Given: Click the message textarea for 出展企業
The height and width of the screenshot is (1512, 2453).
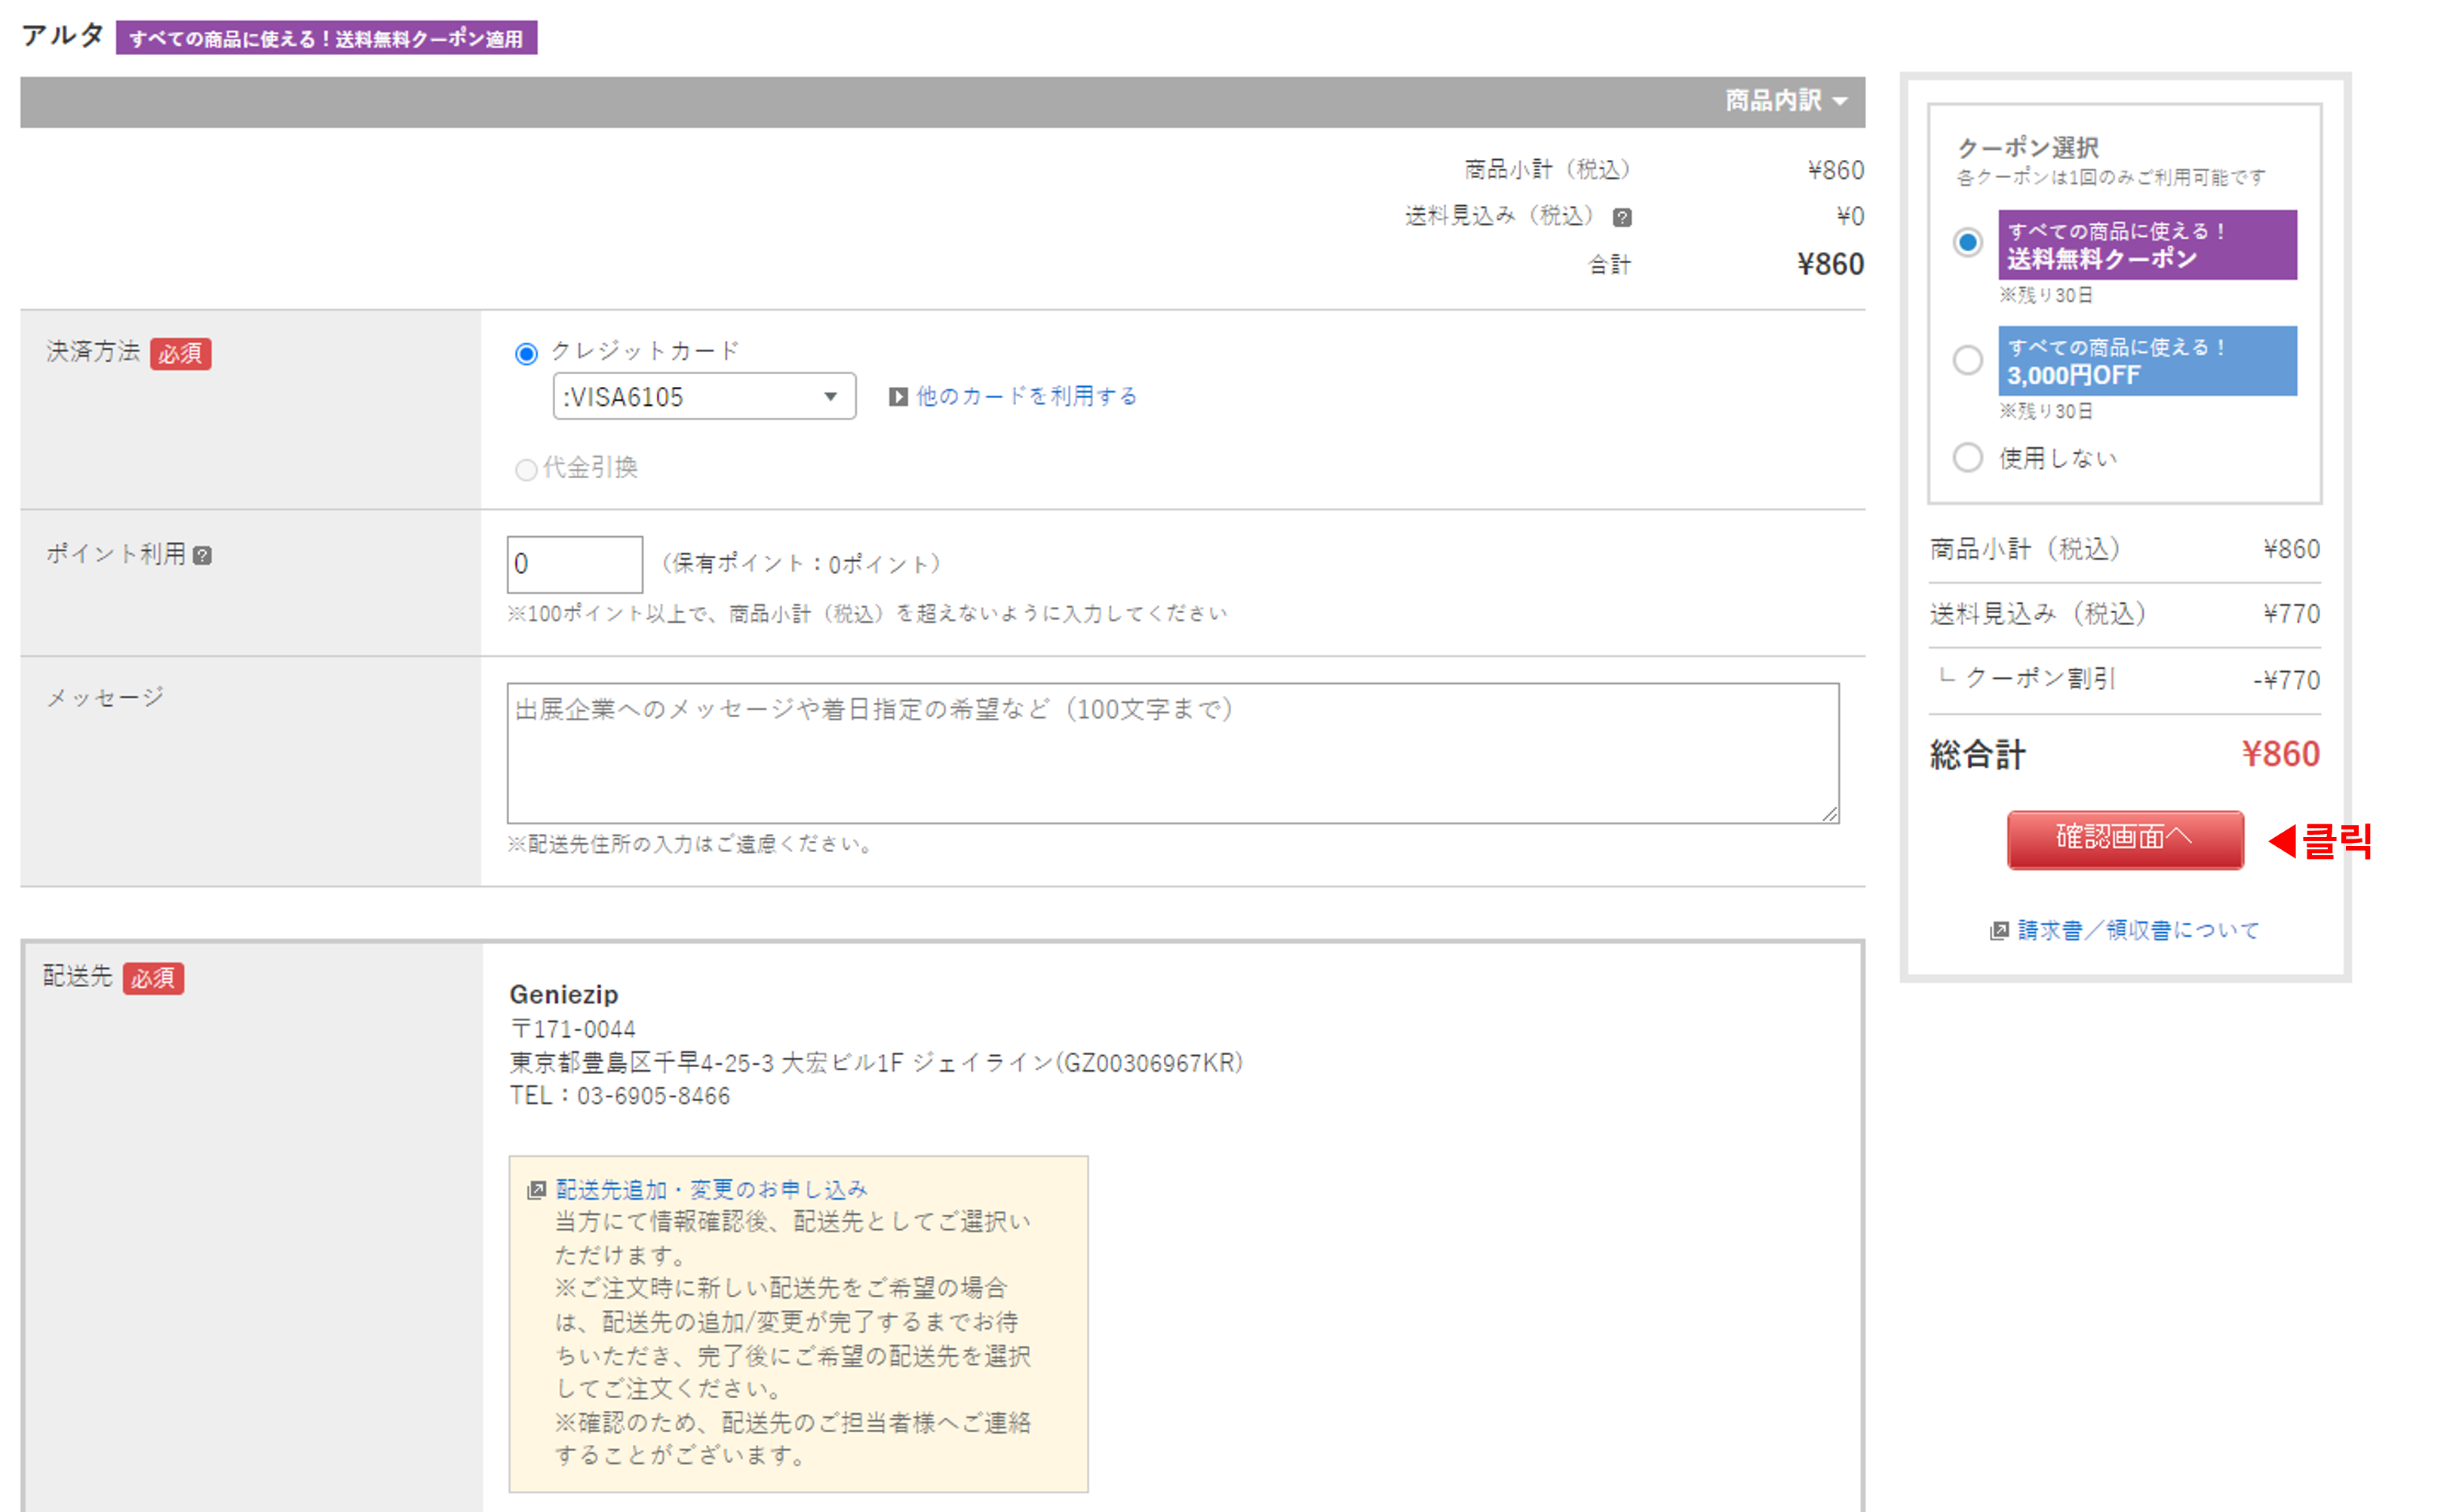Looking at the screenshot, I should click(x=1172, y=753).
